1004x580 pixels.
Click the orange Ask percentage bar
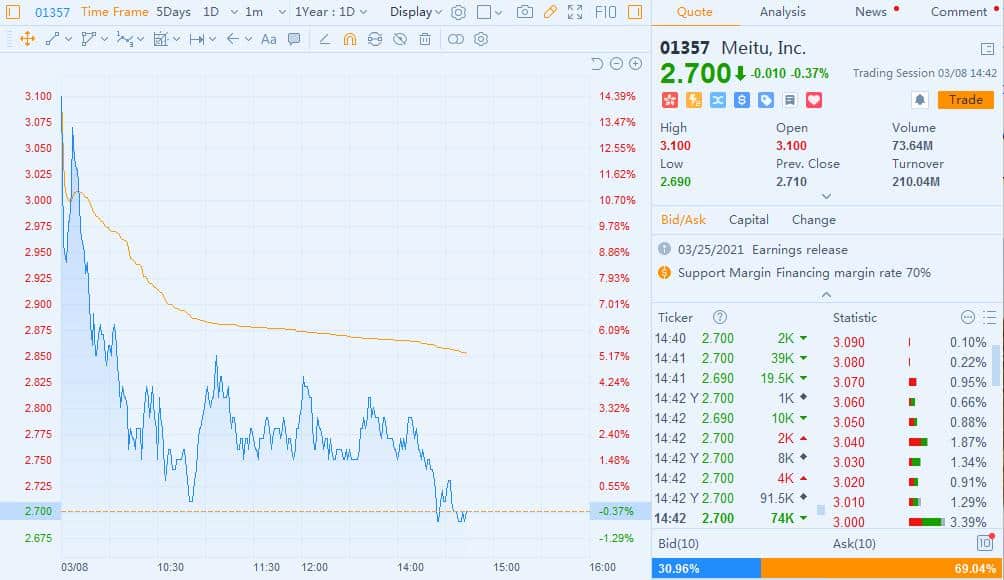click(881, 568)
